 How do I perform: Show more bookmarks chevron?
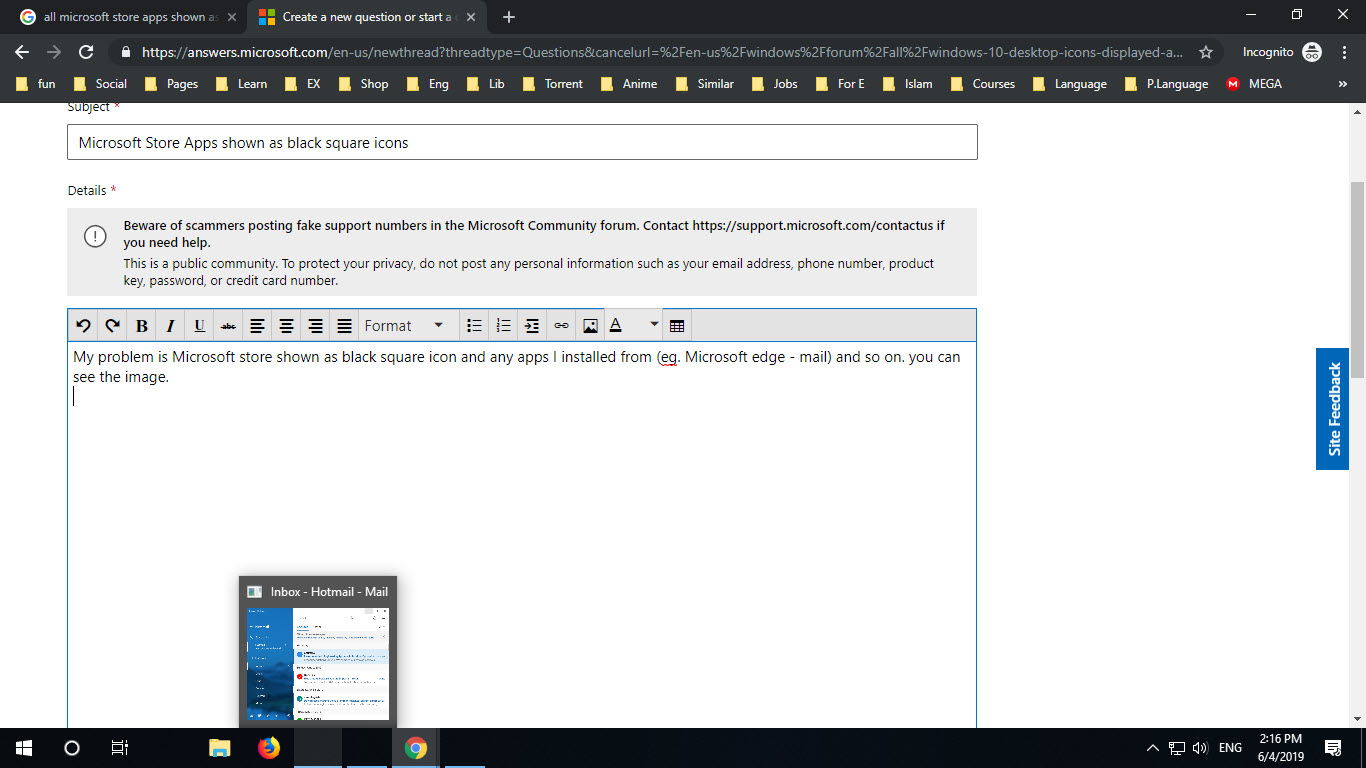click(1342, 84)
